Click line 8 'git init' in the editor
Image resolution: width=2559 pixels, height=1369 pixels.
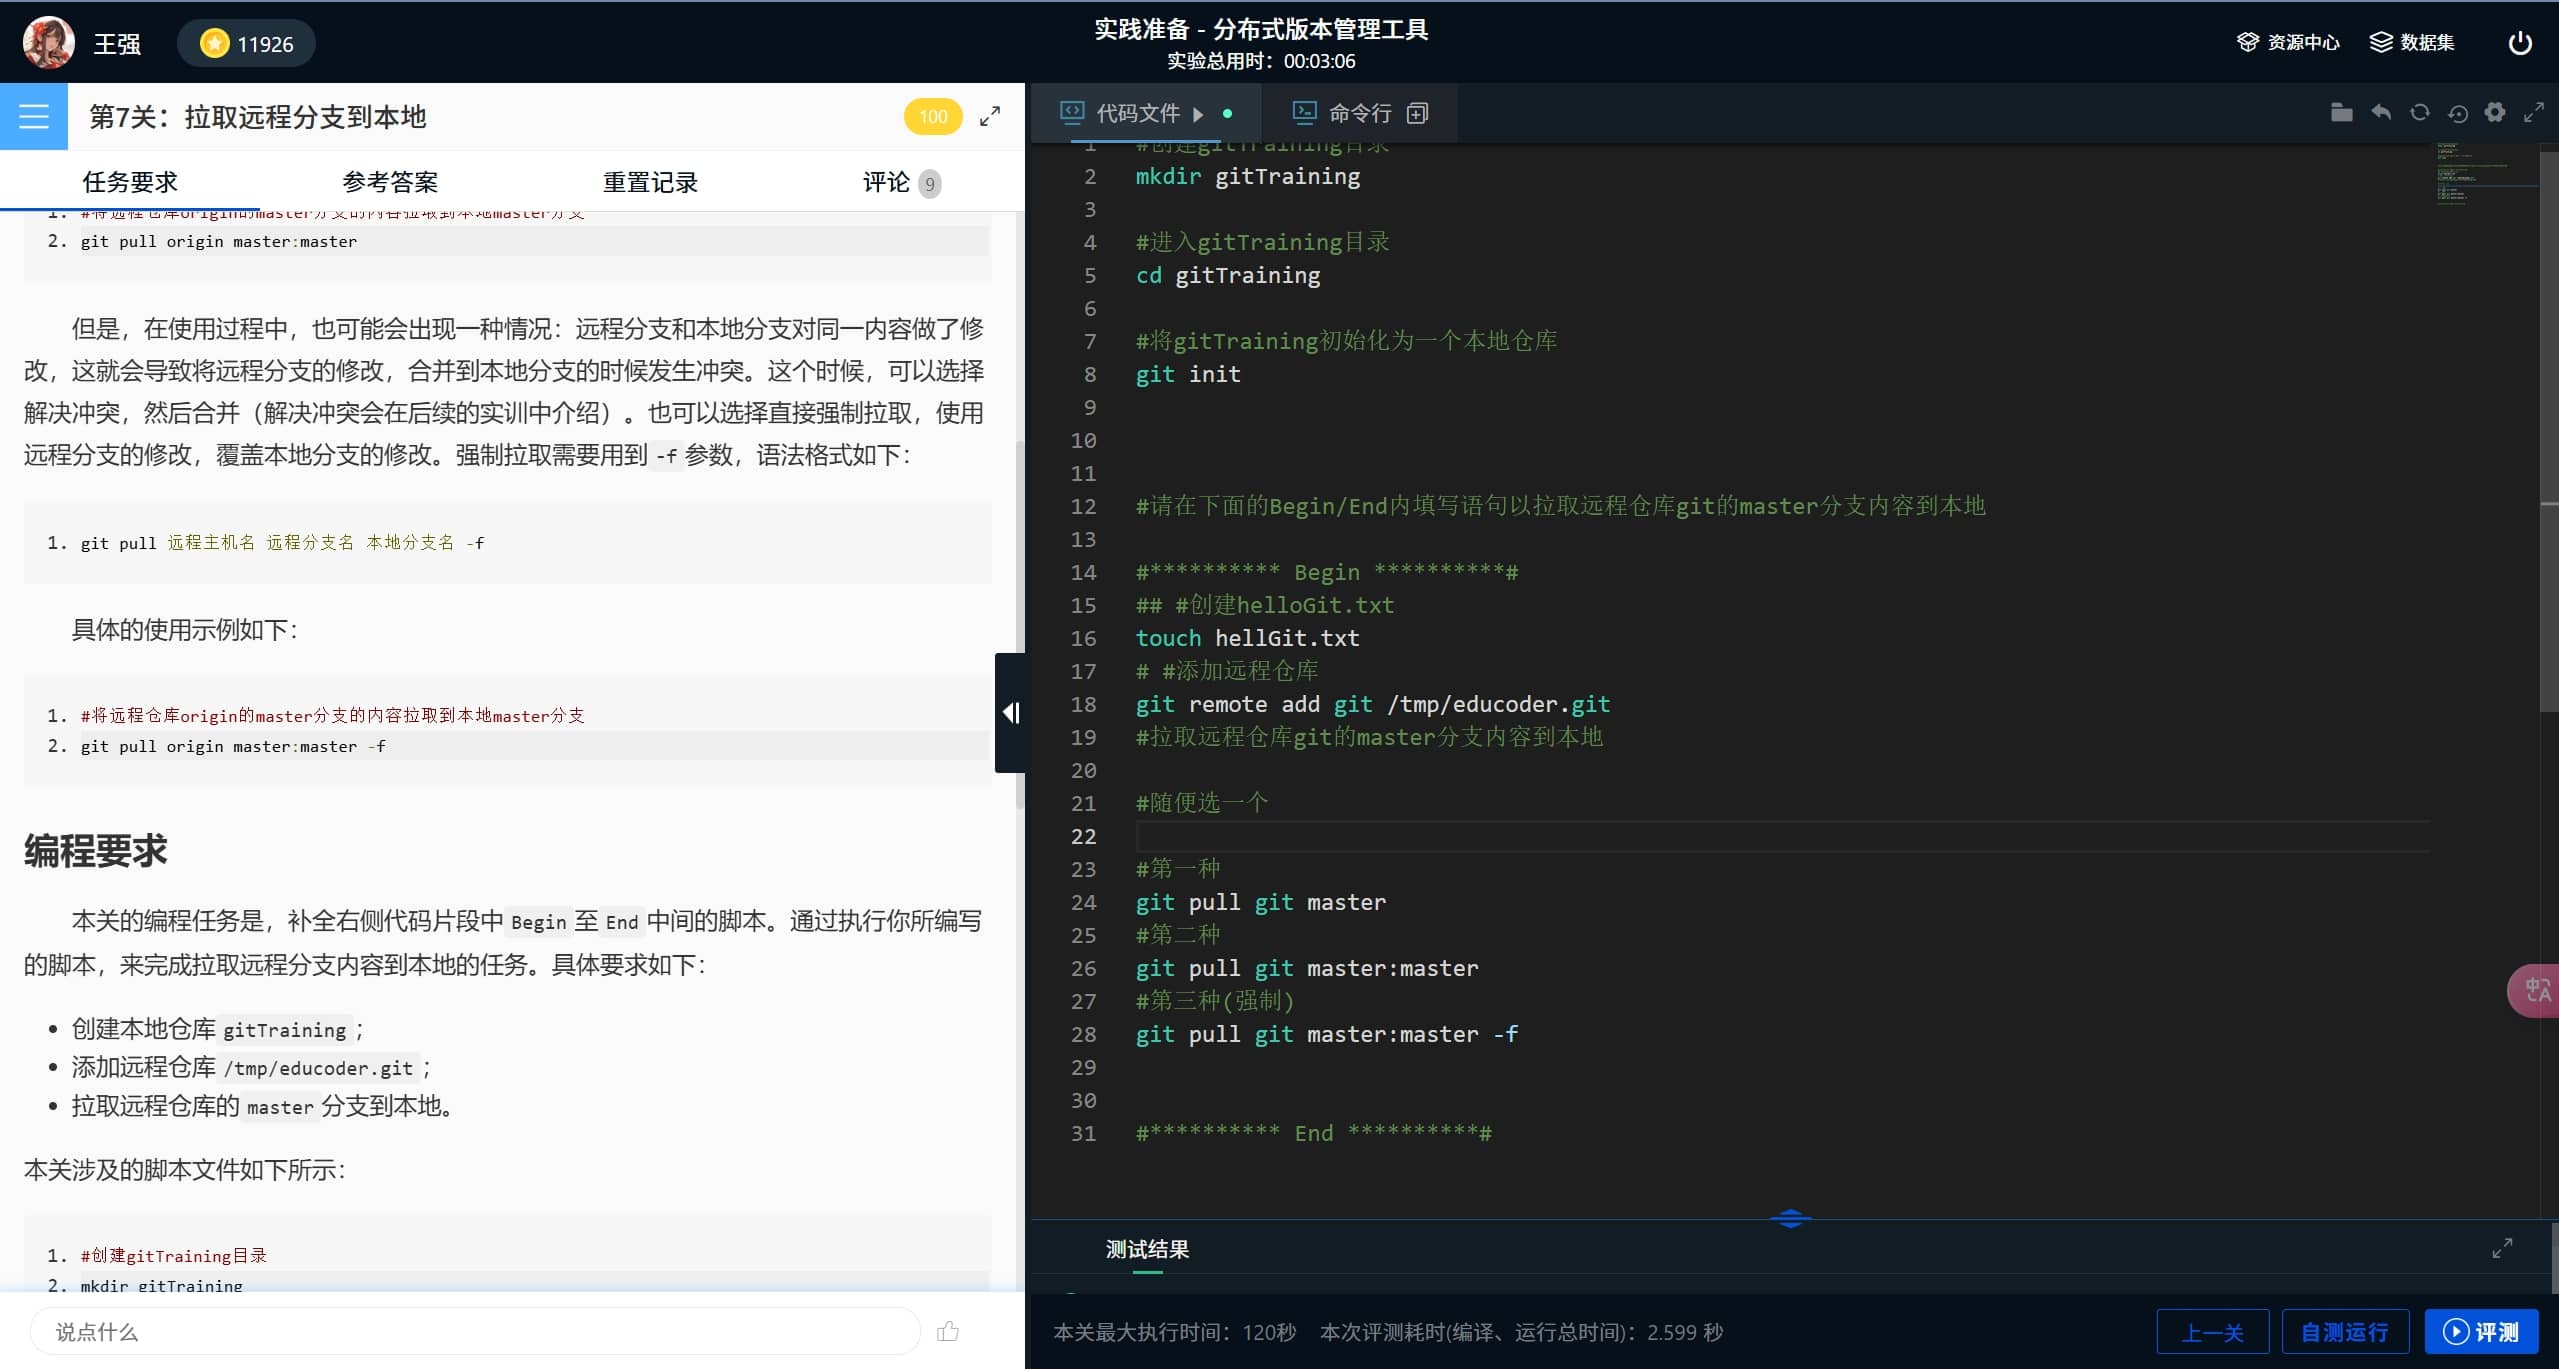tap(1188, 374)
